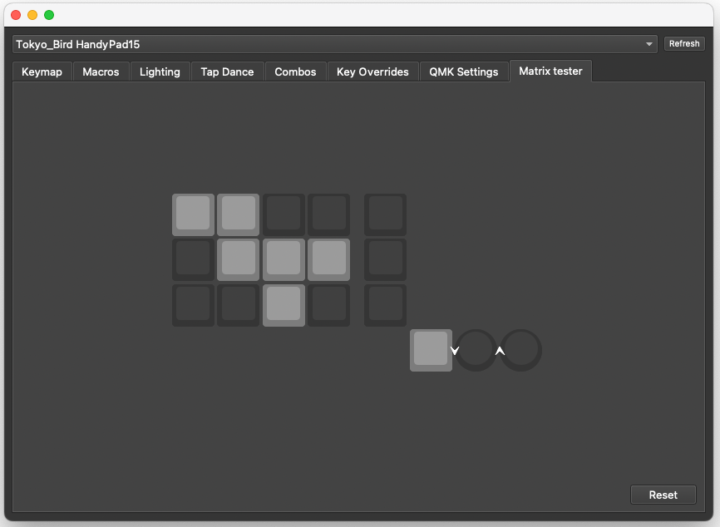Click the dark third key in top row

coord(283,214)
